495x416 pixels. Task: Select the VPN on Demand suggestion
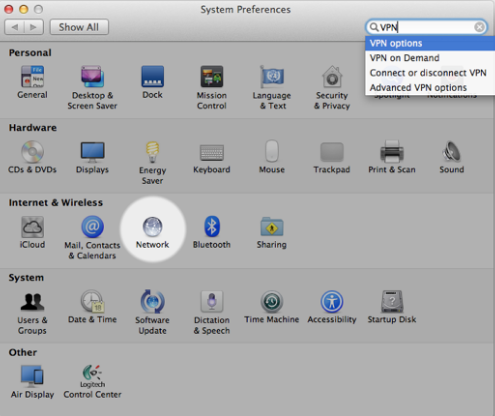pos(430,58)
